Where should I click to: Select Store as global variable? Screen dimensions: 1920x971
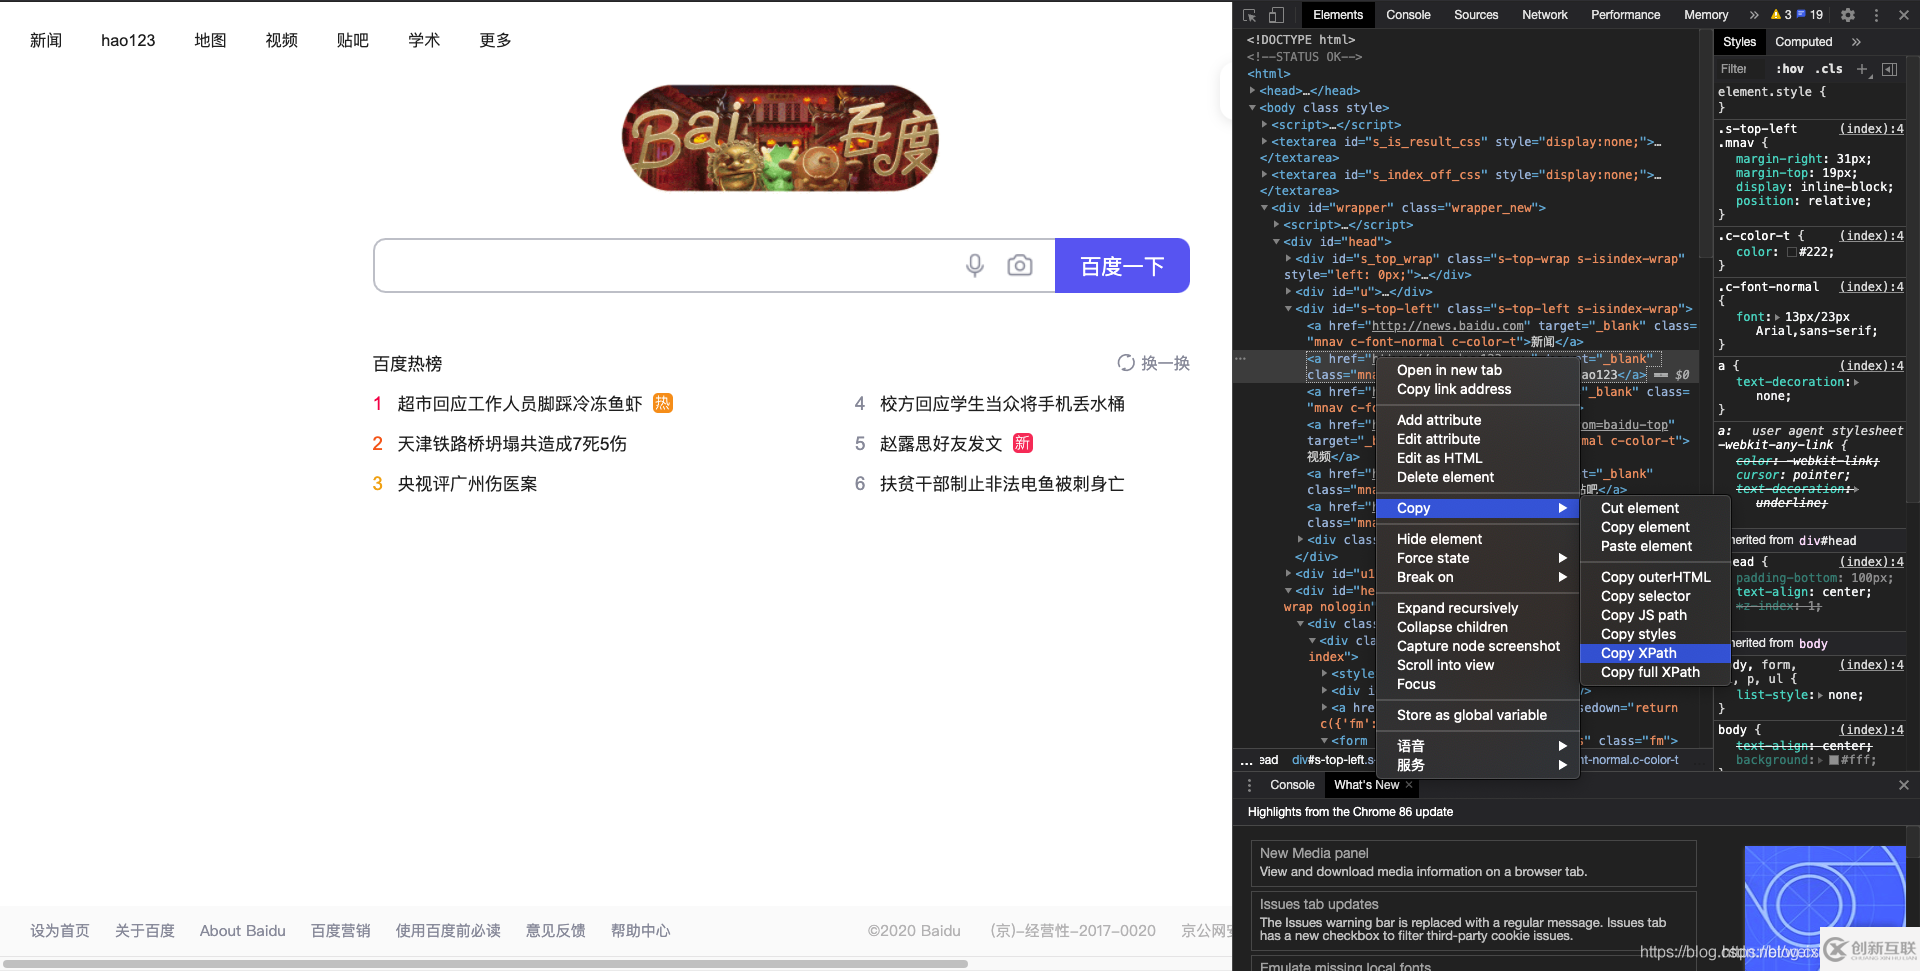coord(1477,715)
